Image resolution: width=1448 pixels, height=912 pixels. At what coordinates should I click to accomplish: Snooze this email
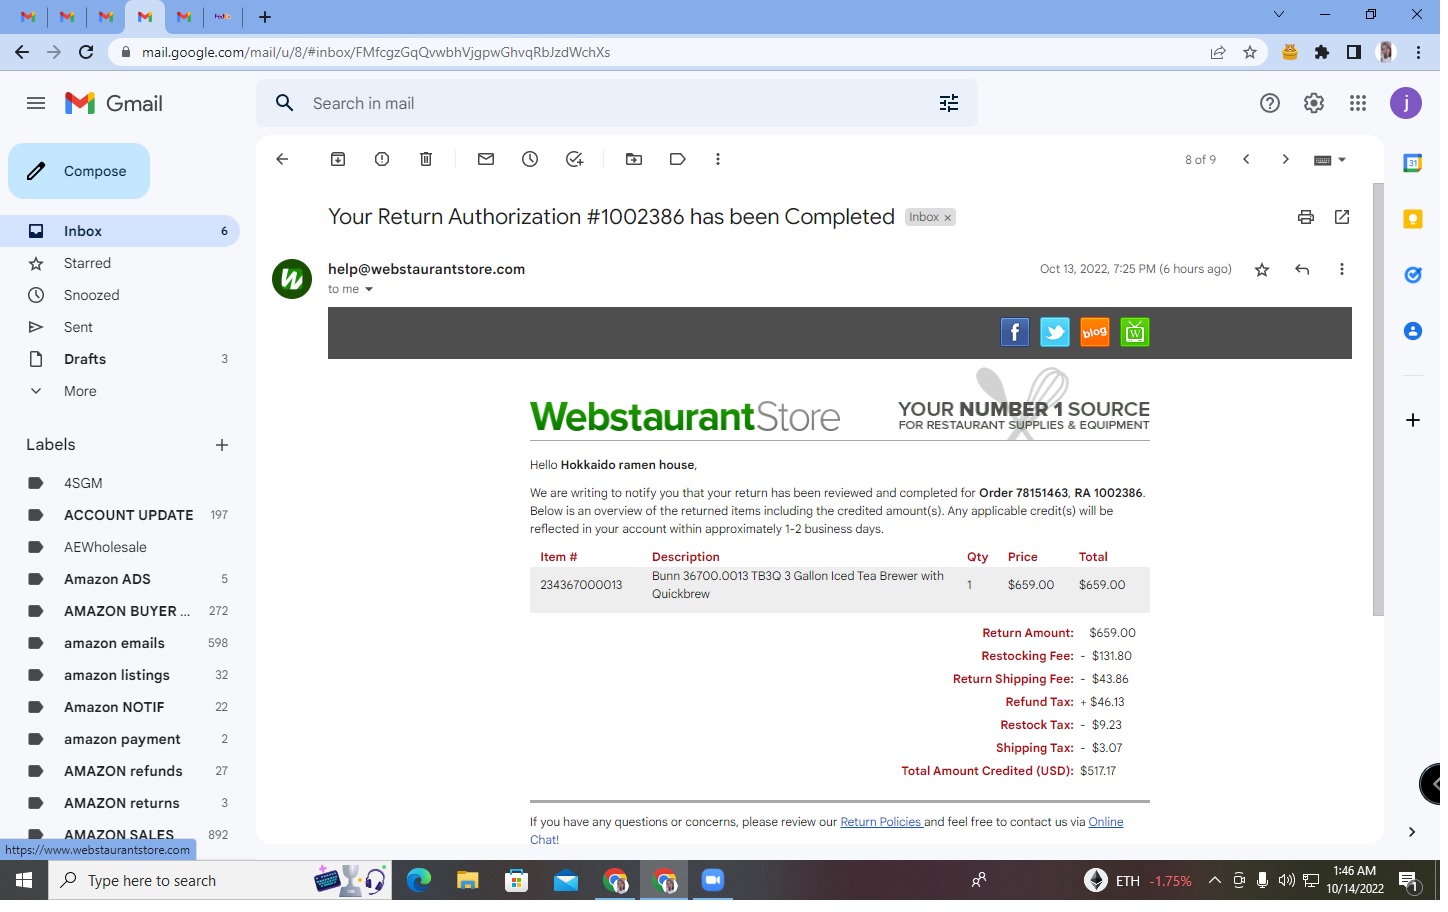click(x=530, y=159)
